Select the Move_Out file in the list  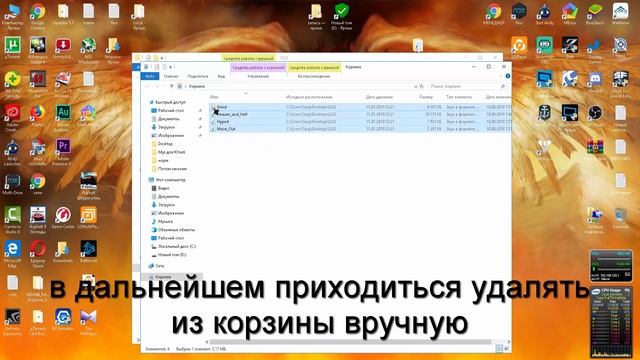tap(360, 129)
